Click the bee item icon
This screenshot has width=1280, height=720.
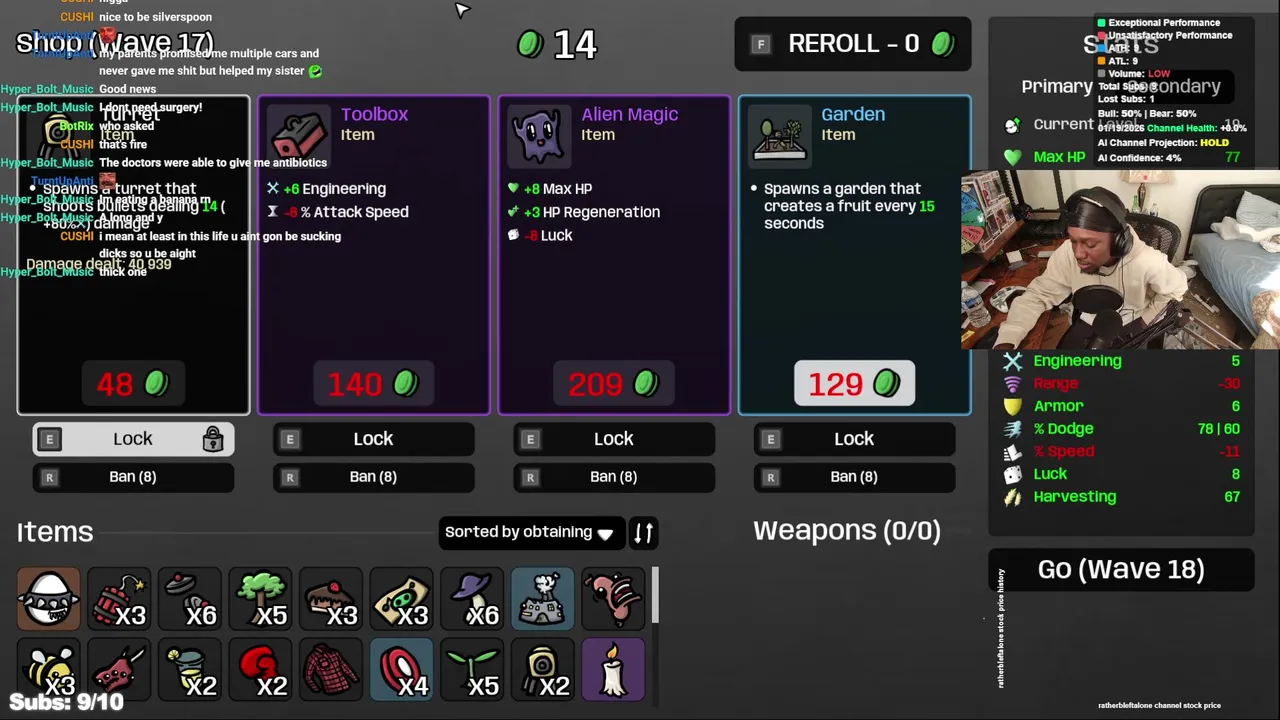tap(48, 669)
